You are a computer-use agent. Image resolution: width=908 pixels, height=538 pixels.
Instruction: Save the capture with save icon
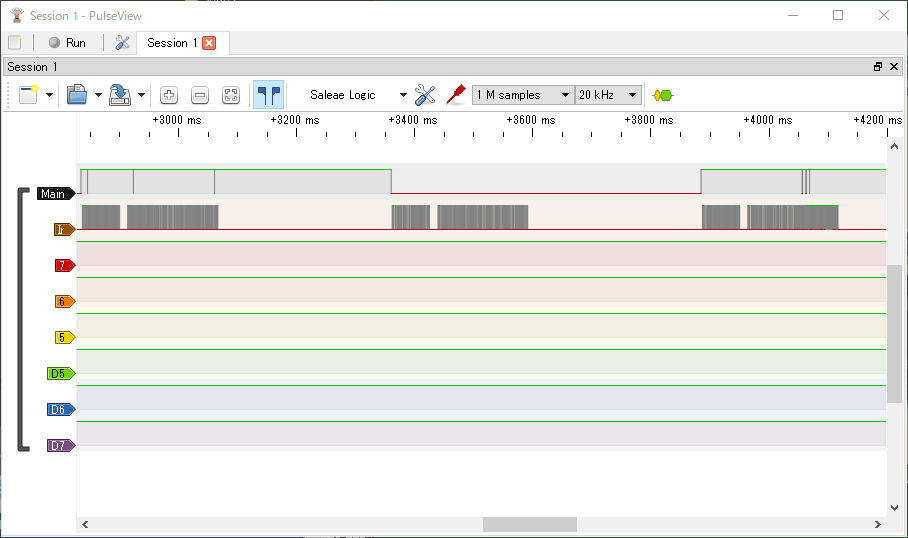click(x=120, y=94)
